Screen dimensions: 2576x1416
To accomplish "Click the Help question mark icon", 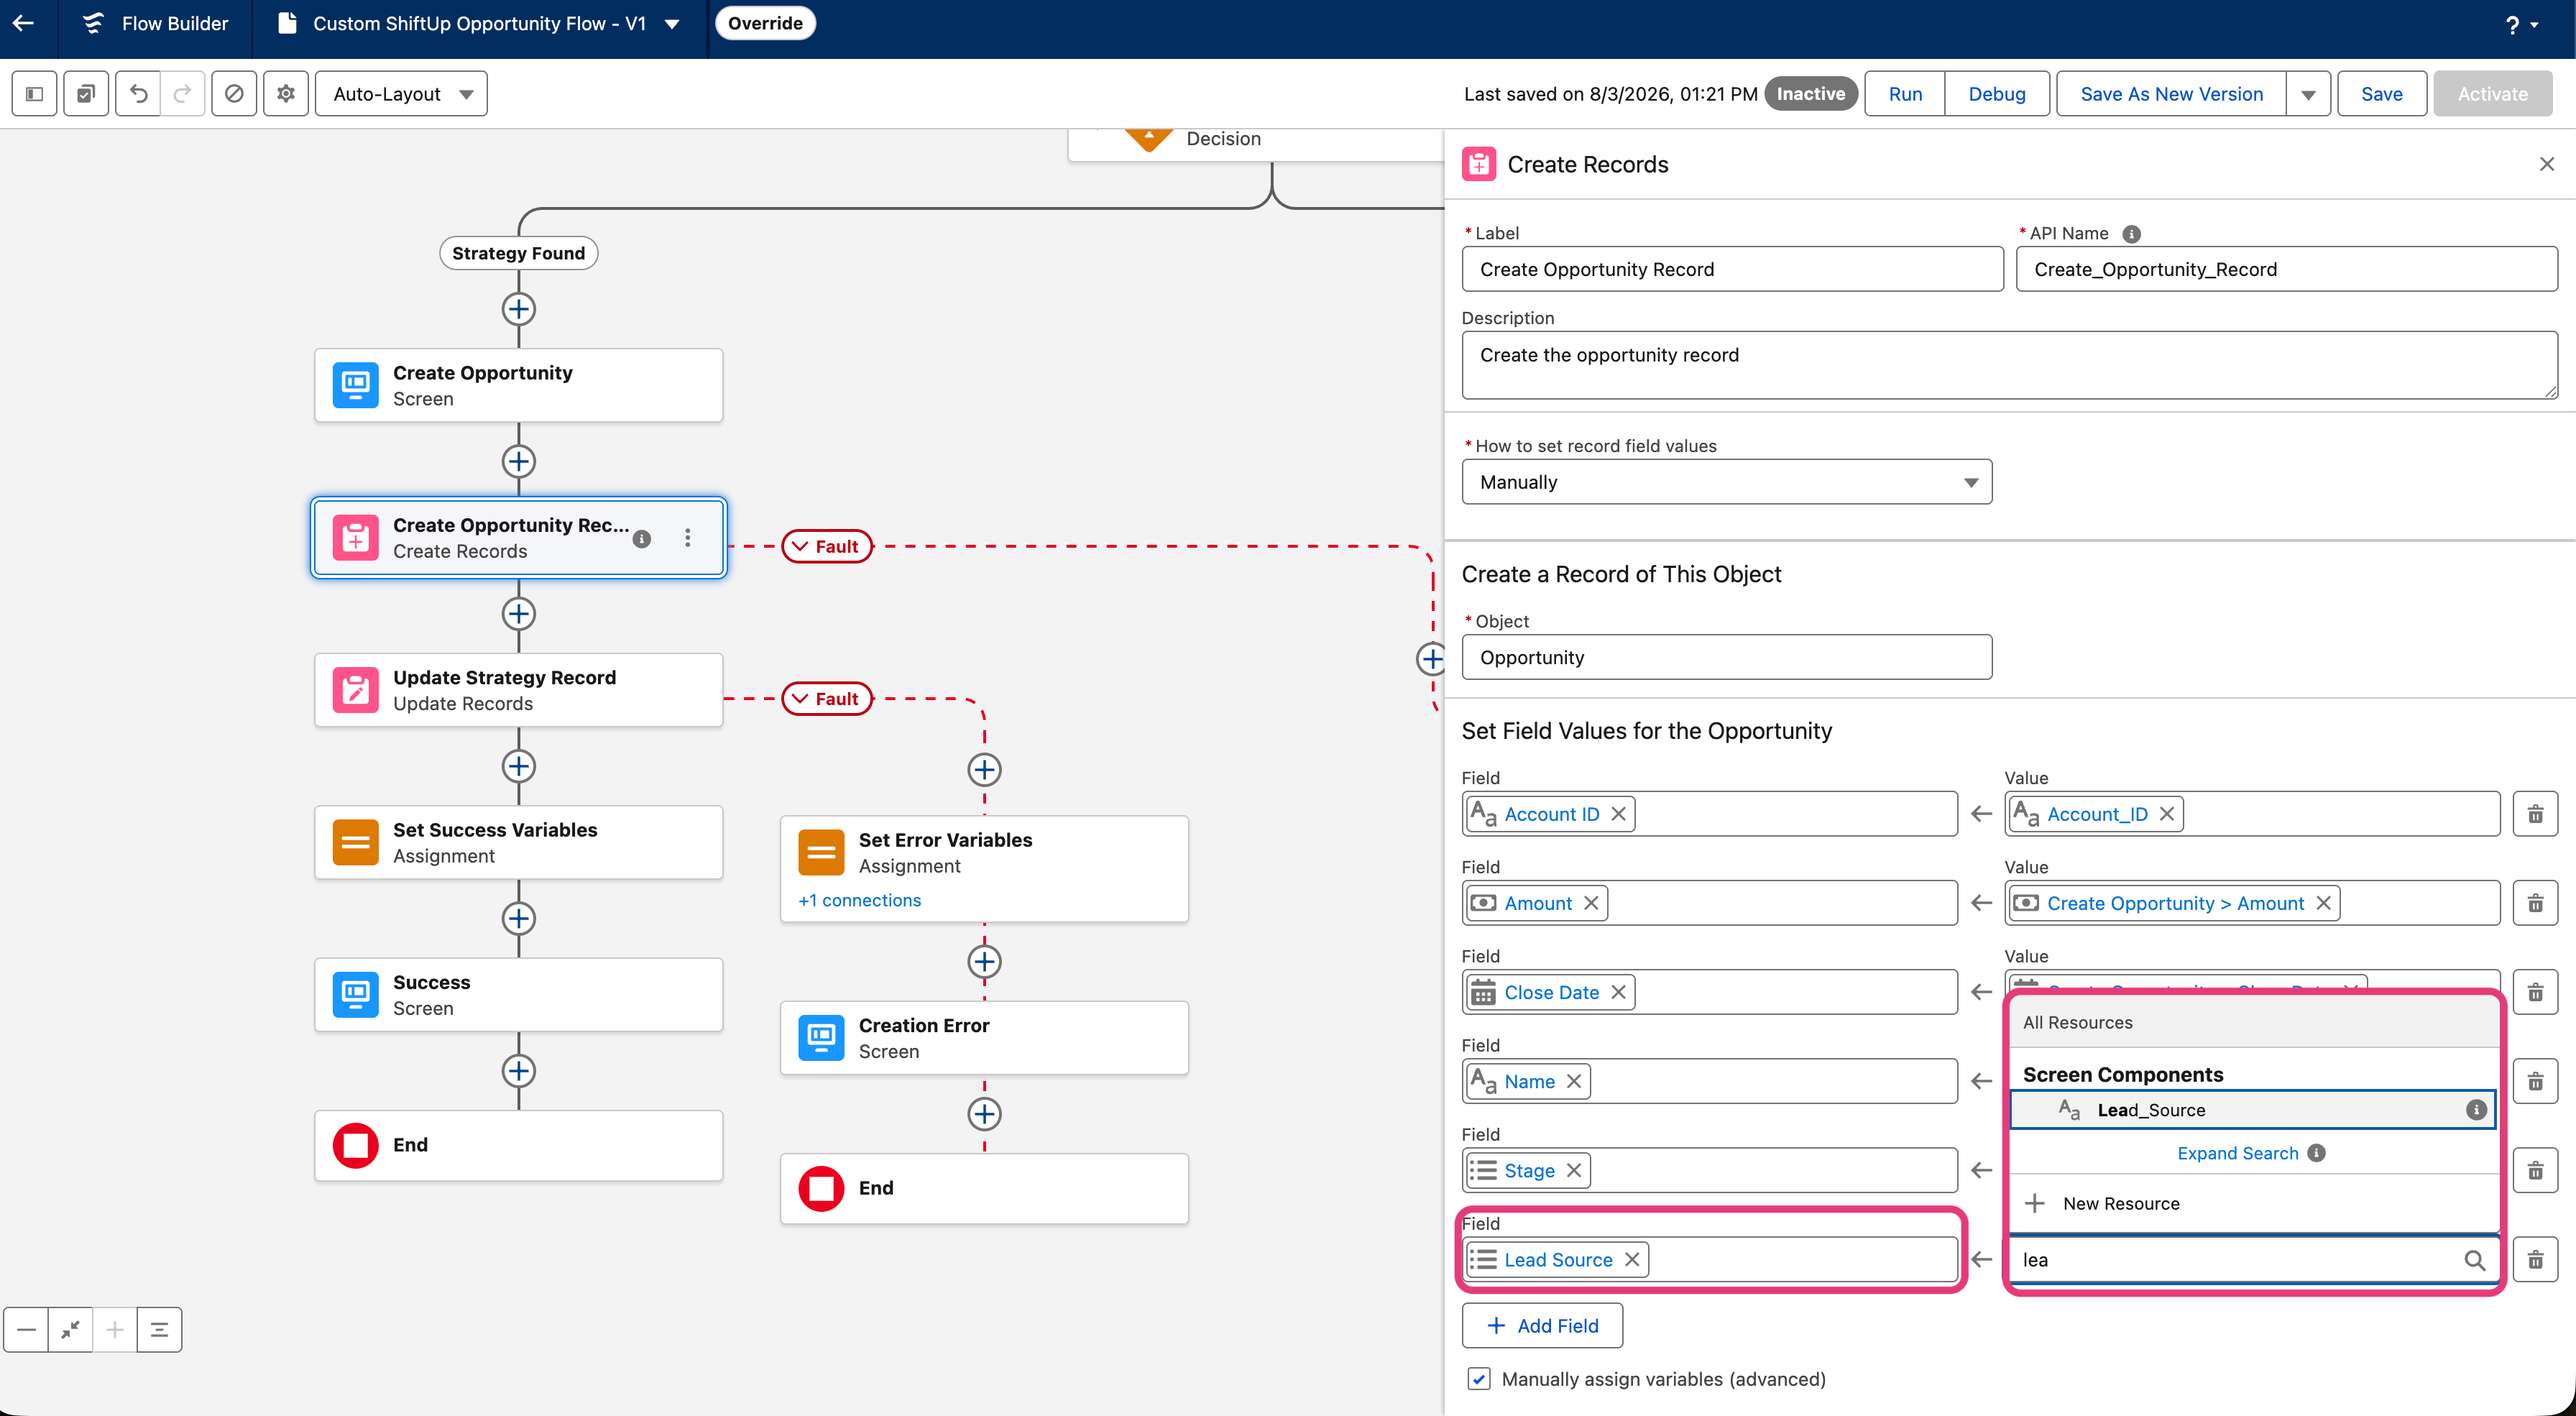I will 2512,24.
